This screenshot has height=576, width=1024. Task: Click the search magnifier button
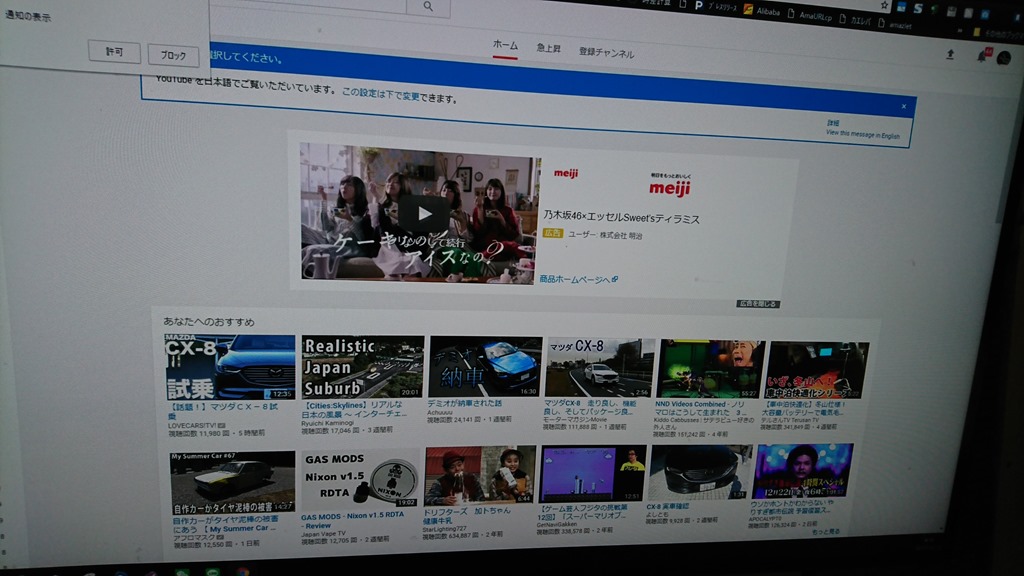(x=428, y=7)
